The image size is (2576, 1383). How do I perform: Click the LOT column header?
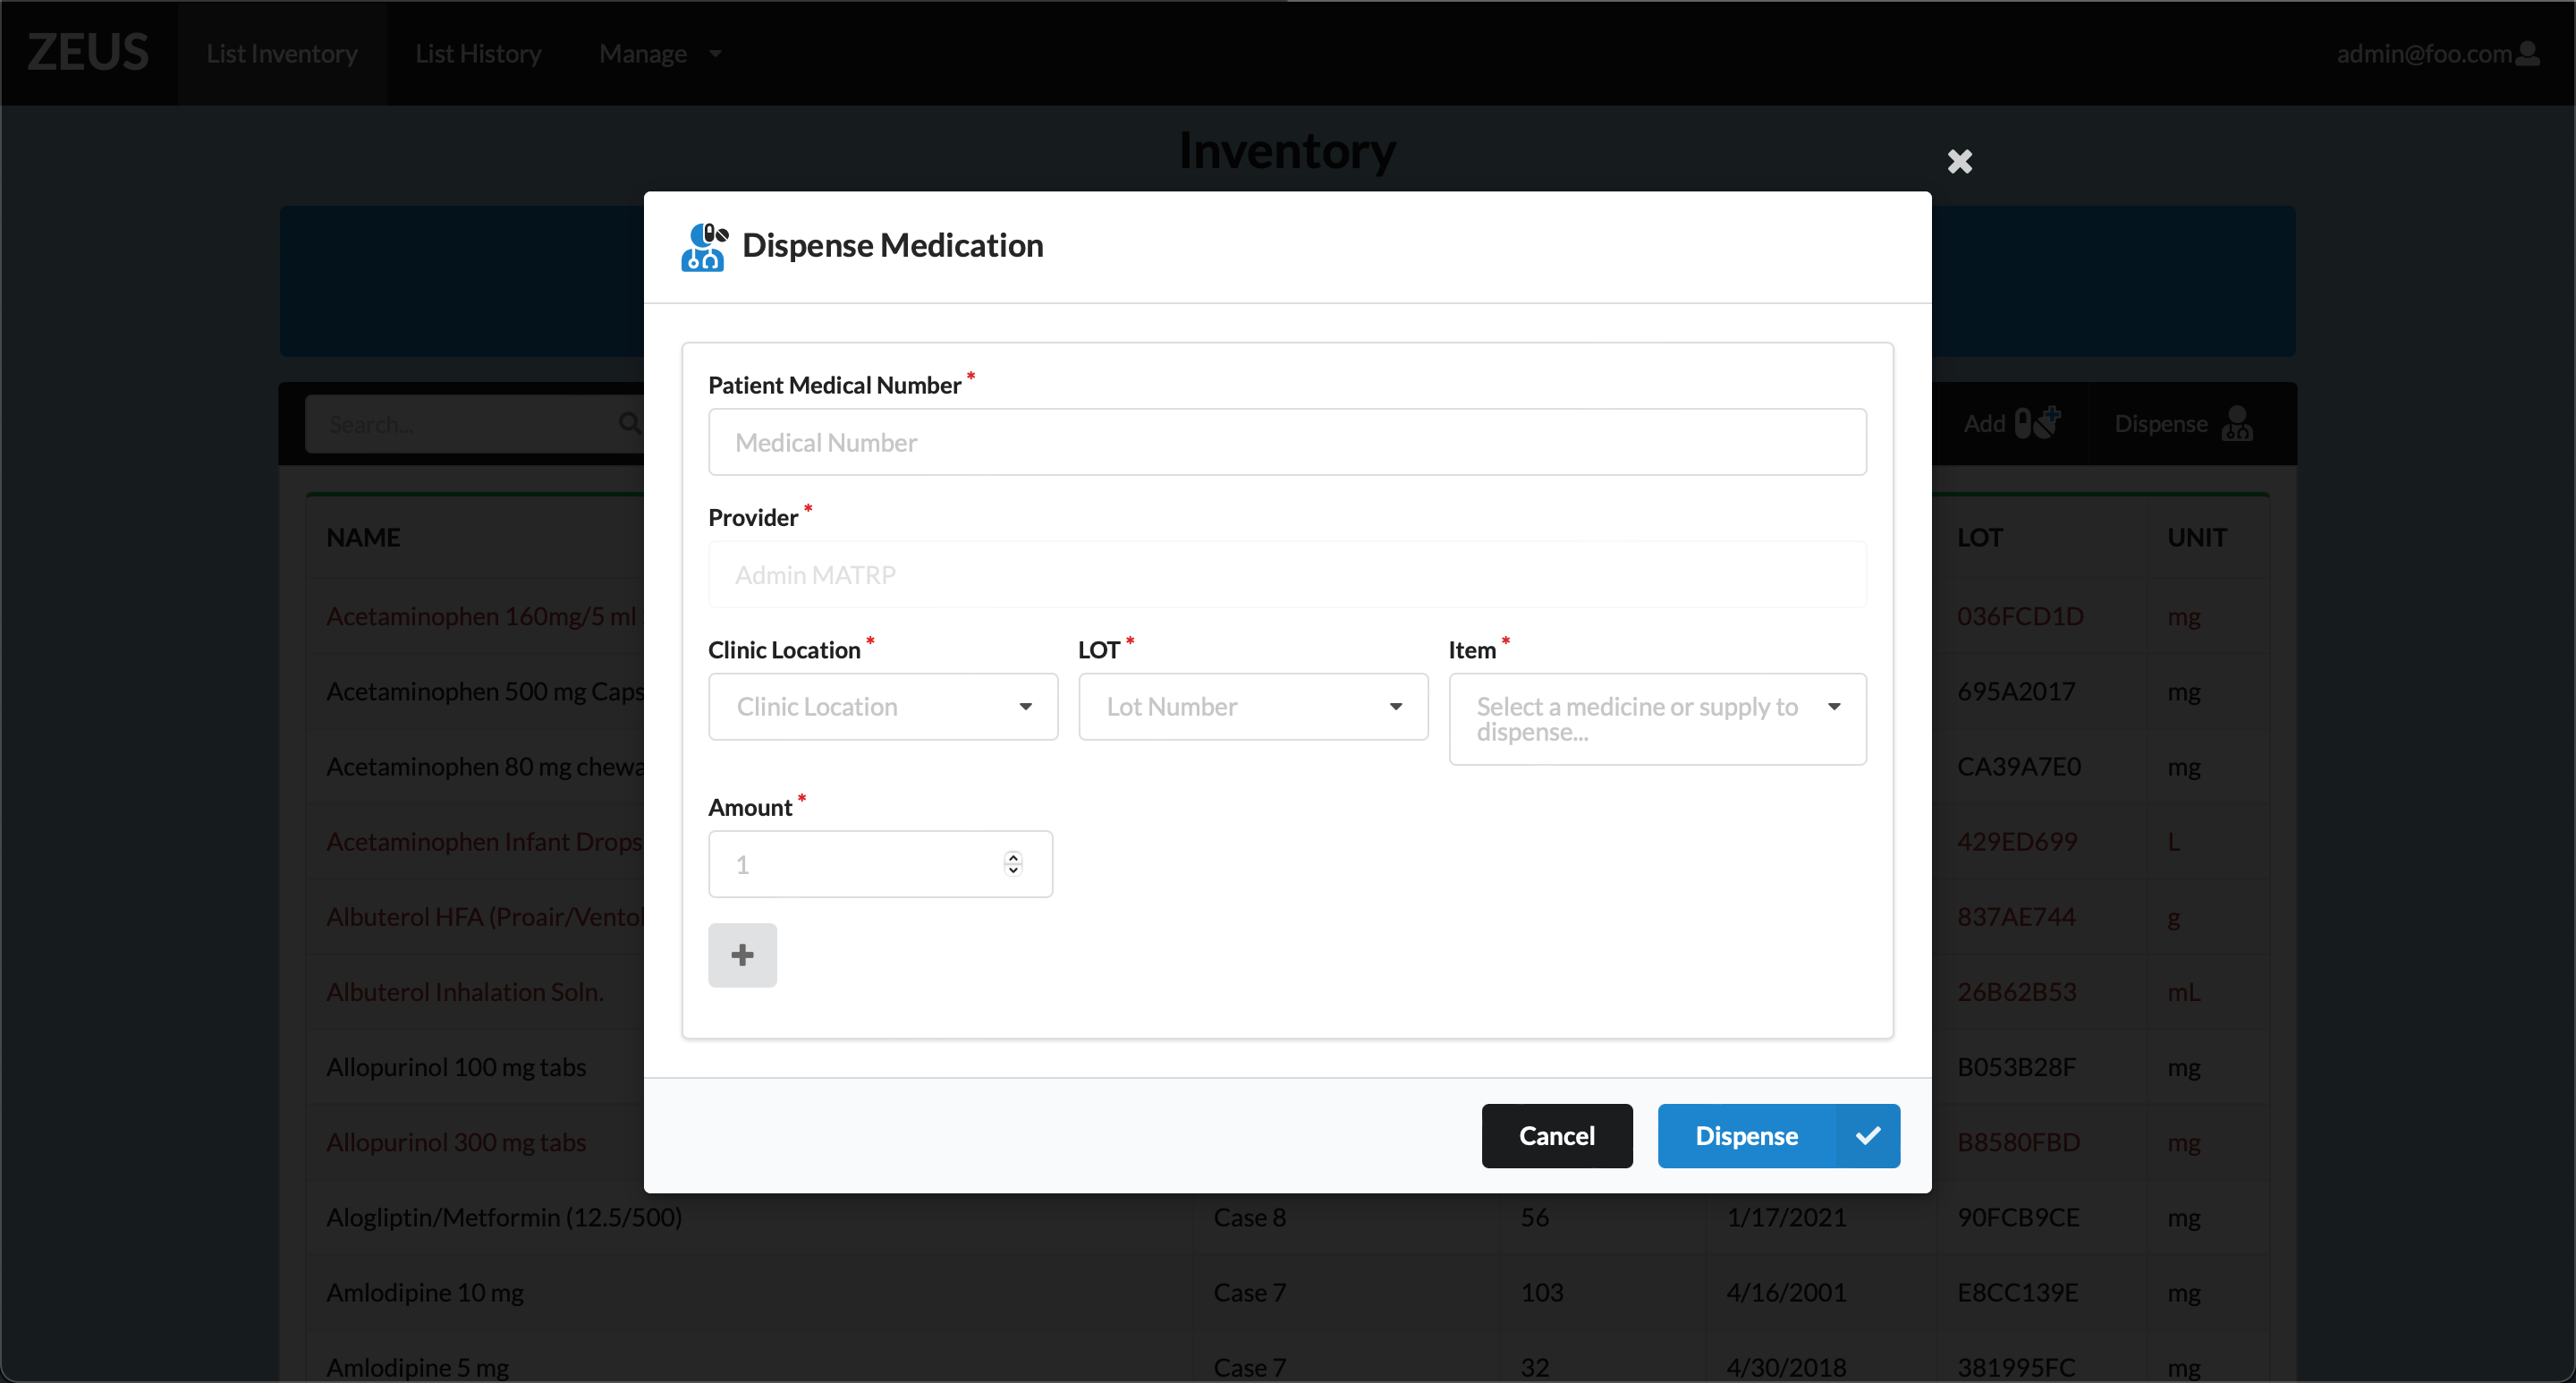pyautogui.click(x=1979, y=537)
